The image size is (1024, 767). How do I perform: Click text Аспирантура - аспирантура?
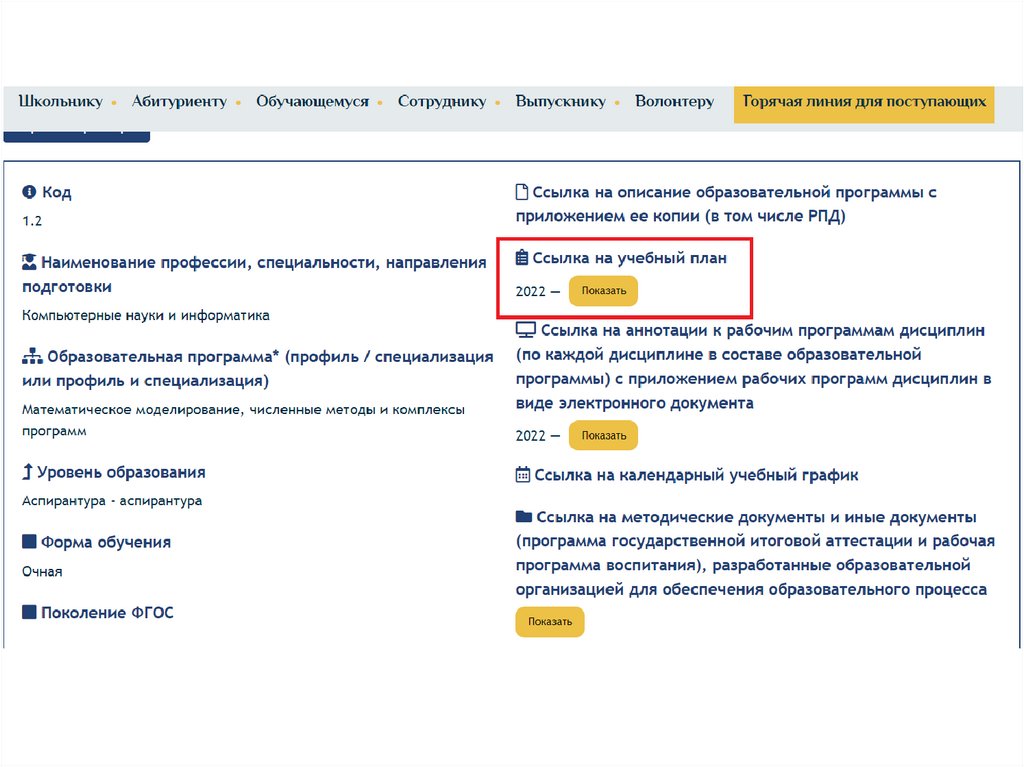(112, 501)
